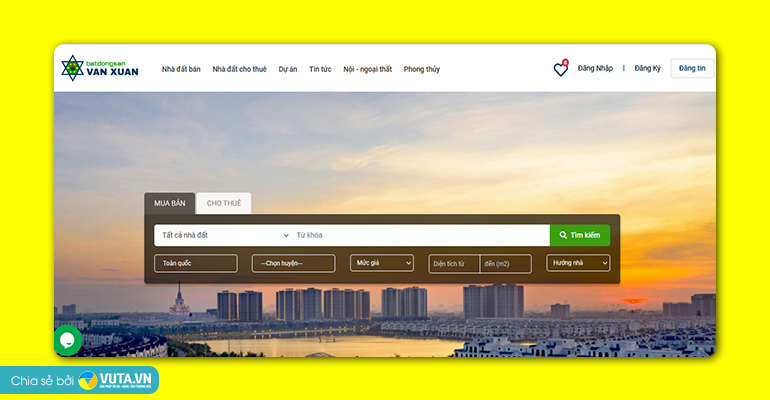
Task: Expand the Mức giá dropdown
Action: (x=382, y=263)
